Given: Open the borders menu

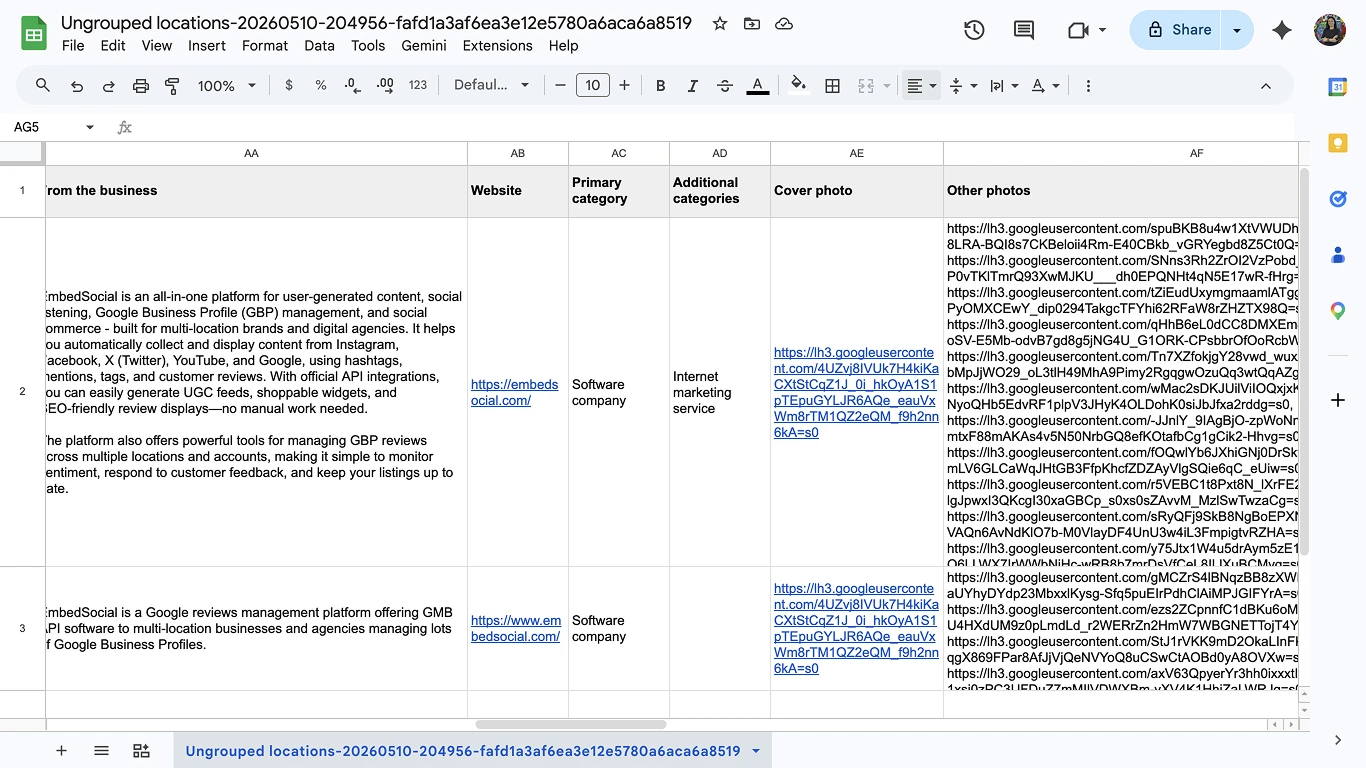Looking at the screenshot, I should point(832,86).
